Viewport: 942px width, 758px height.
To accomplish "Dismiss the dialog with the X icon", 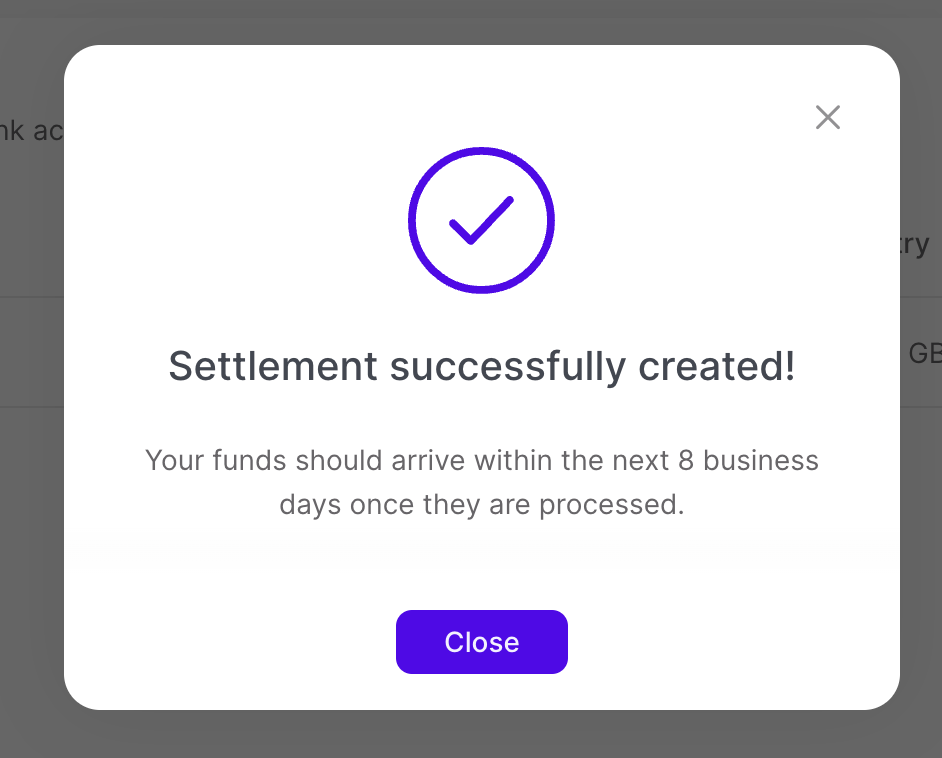I will 827,118.
